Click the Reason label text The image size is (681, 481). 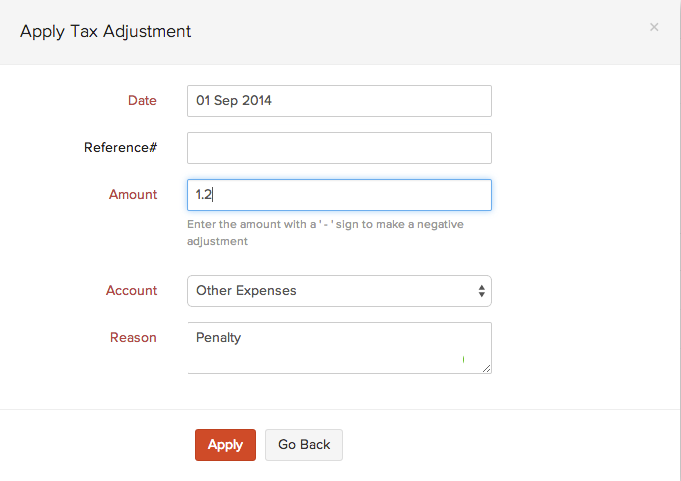[x=133, y=338]
